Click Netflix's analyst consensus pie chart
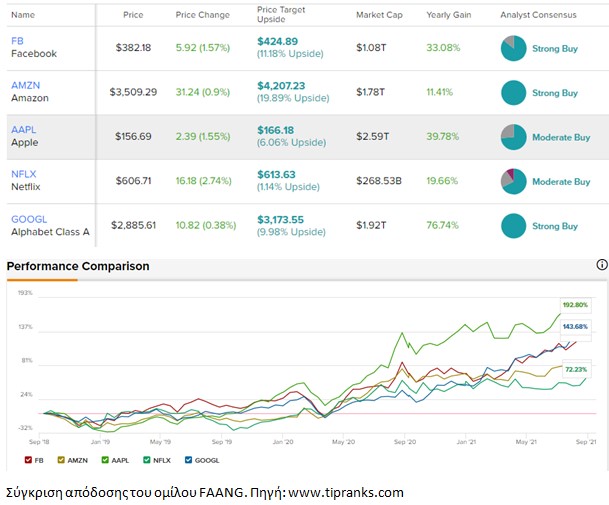The height and width of the screenshot is (505, 609). 513,181
